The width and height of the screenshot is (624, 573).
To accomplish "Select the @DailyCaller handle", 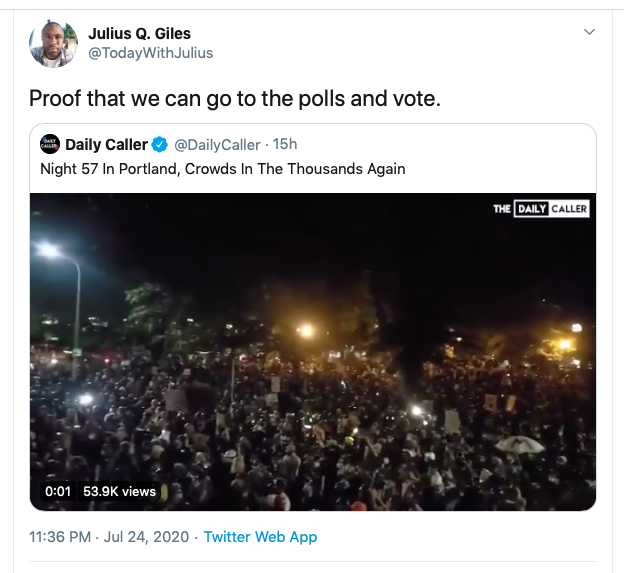I will point(217,145).
